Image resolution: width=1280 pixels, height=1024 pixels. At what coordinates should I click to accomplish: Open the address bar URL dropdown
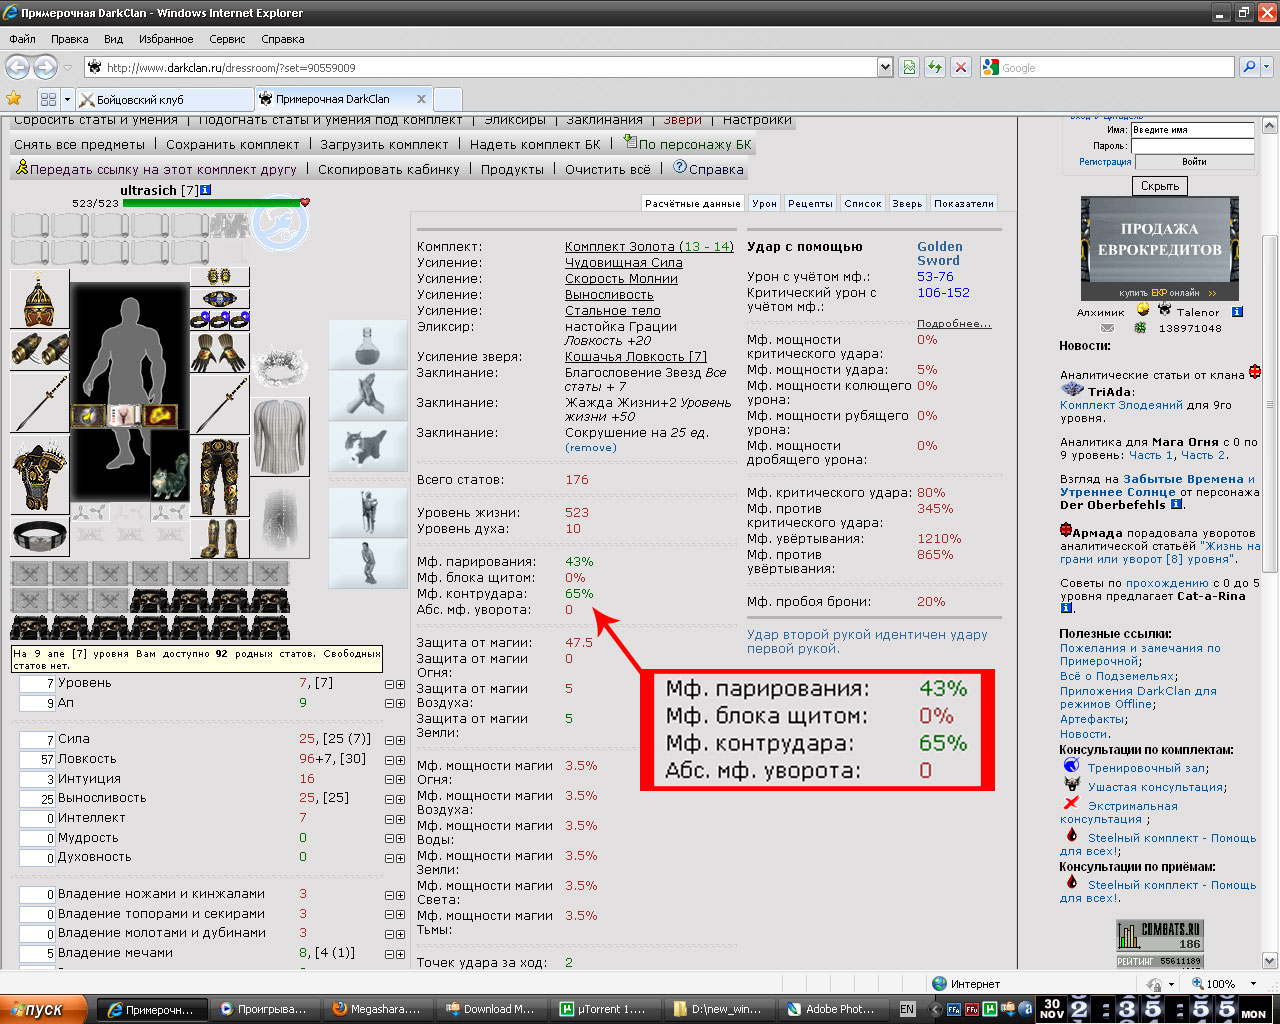click(x=885, y=67)
